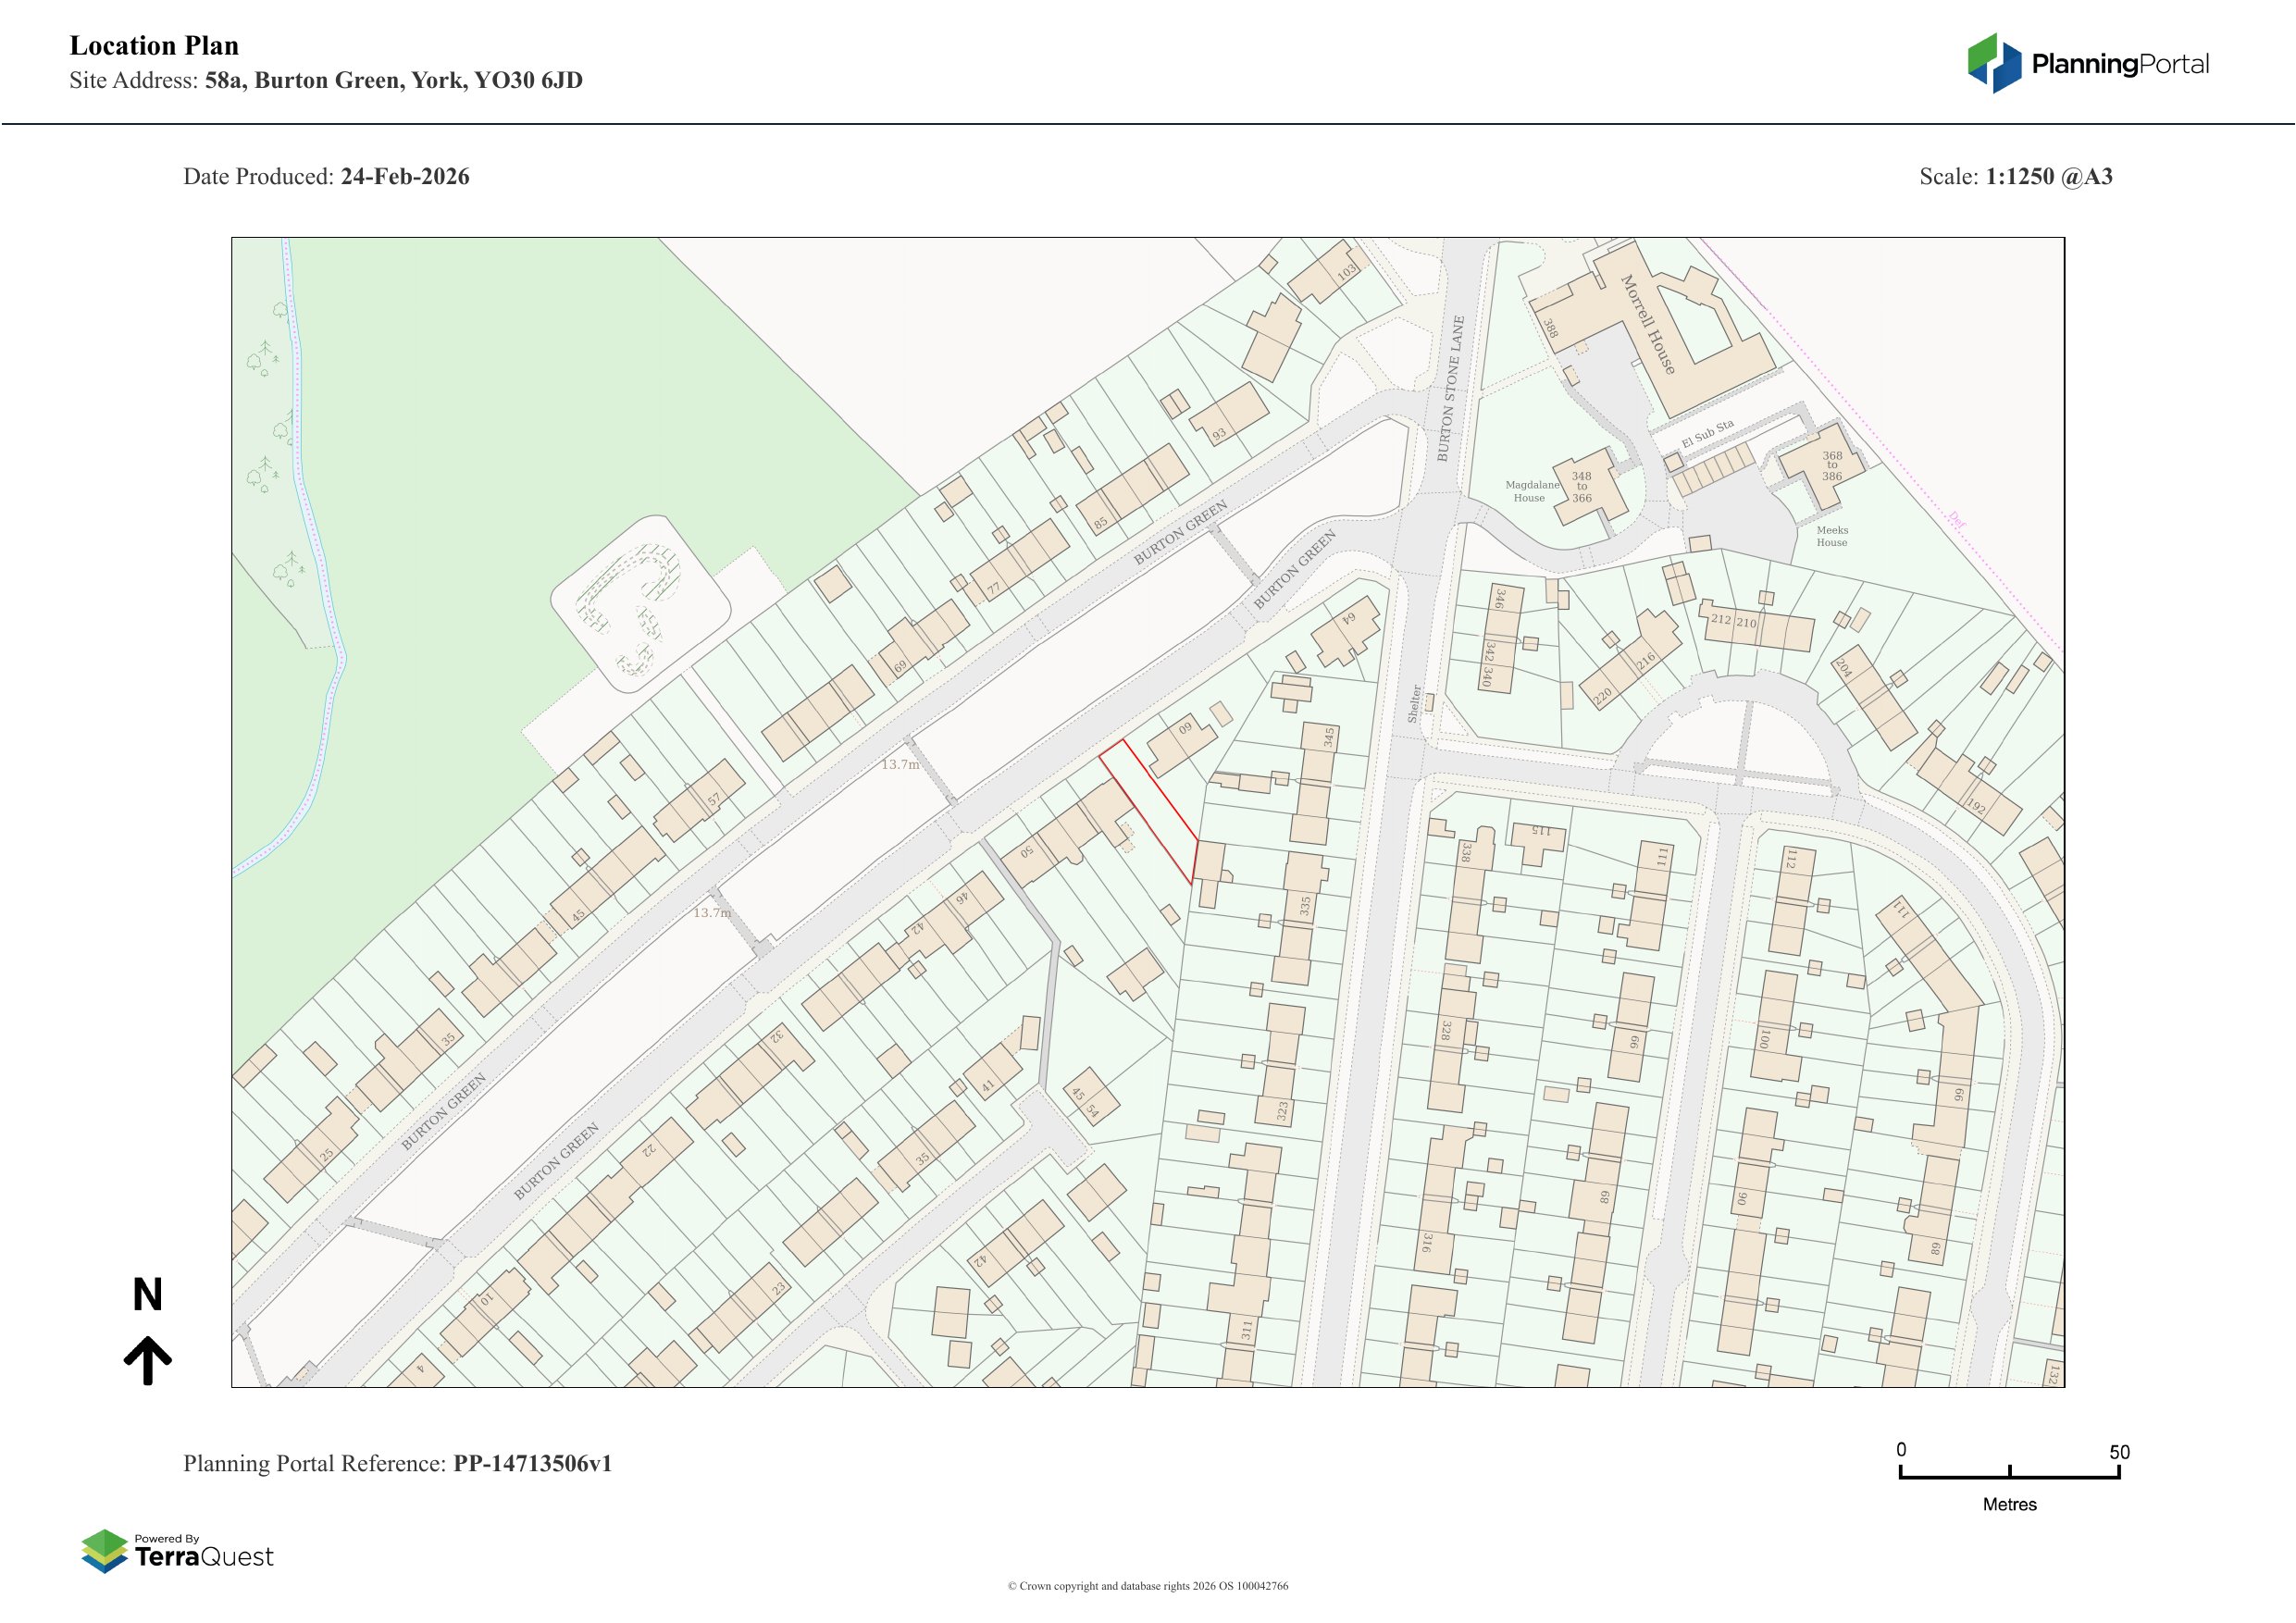Click the scale bar above Metres
The image size is (2296, 1623).
coord(2009,1476)
